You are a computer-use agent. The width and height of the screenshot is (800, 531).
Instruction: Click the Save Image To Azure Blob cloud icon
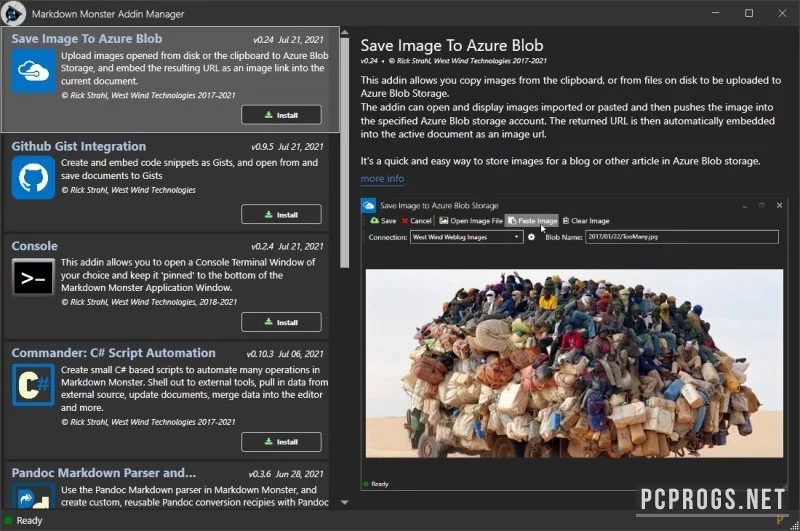click(33, 71)
